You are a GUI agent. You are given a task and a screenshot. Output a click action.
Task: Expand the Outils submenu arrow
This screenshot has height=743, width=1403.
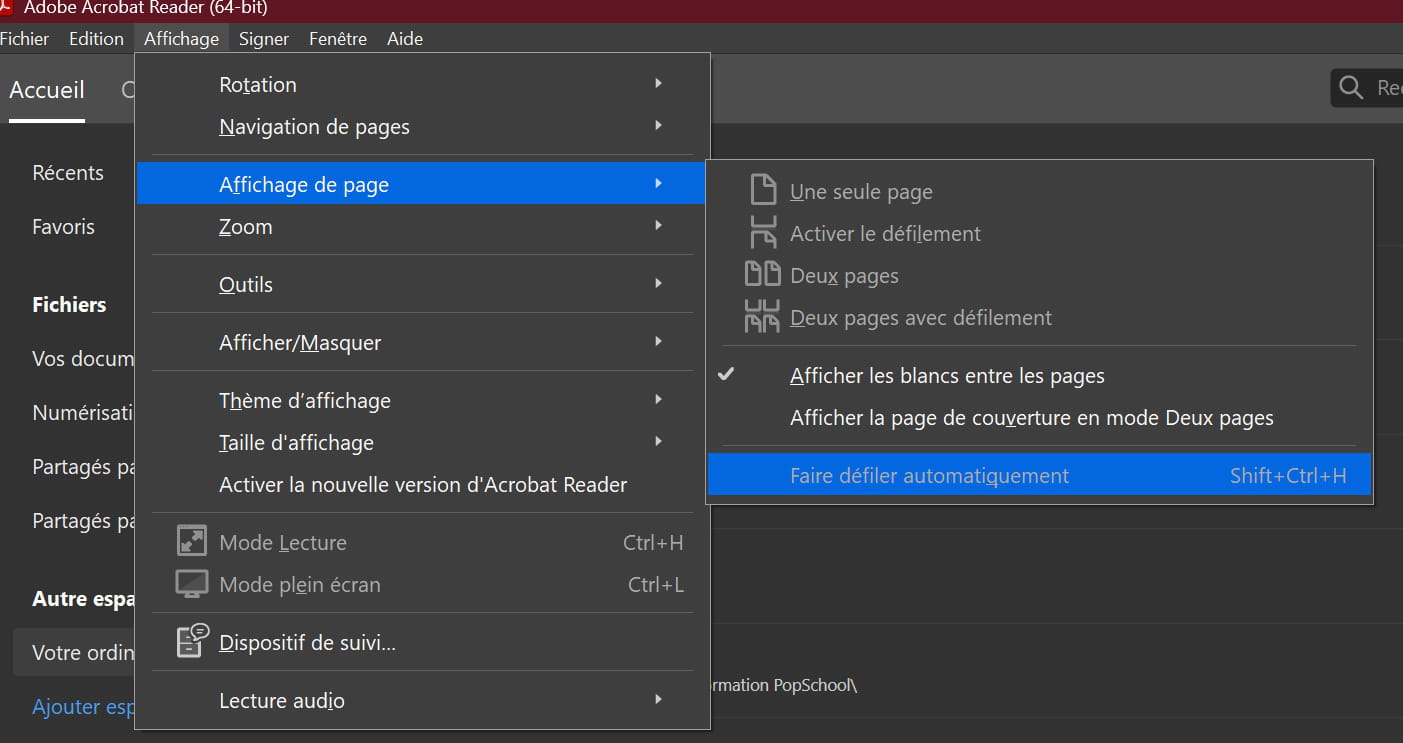click(x=658, y=283)
